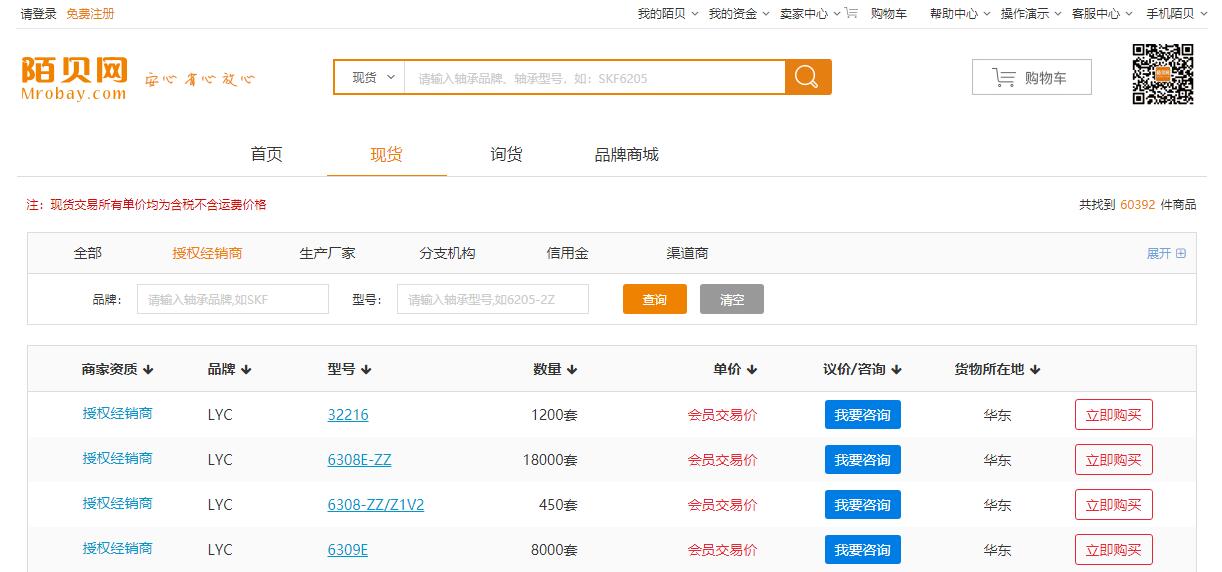Expand filters with 展开 link
1222x572 pixels.
(x=1165, y=254)
